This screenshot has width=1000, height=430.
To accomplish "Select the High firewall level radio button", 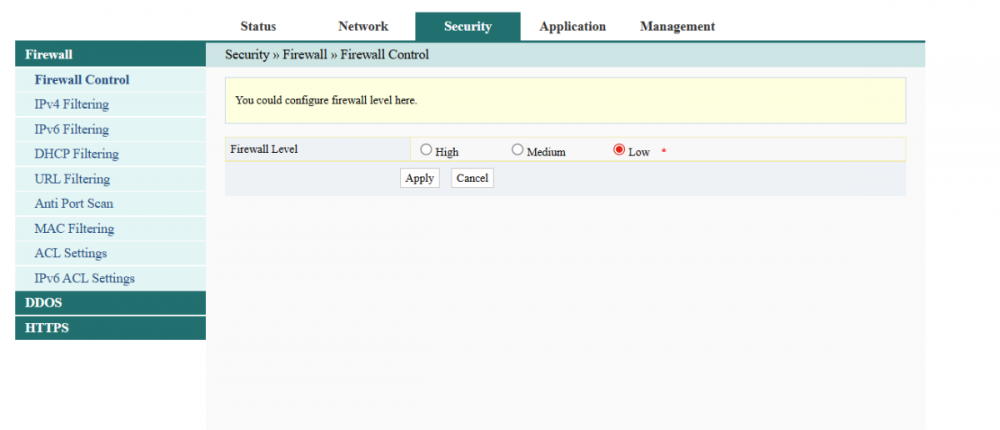I will (426, 150).
